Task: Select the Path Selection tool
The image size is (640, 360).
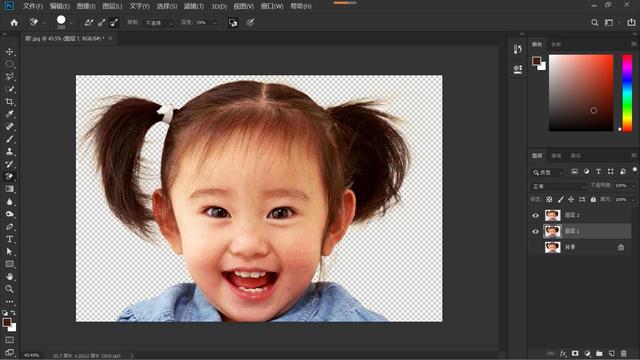Action: [x=9, y=251]
